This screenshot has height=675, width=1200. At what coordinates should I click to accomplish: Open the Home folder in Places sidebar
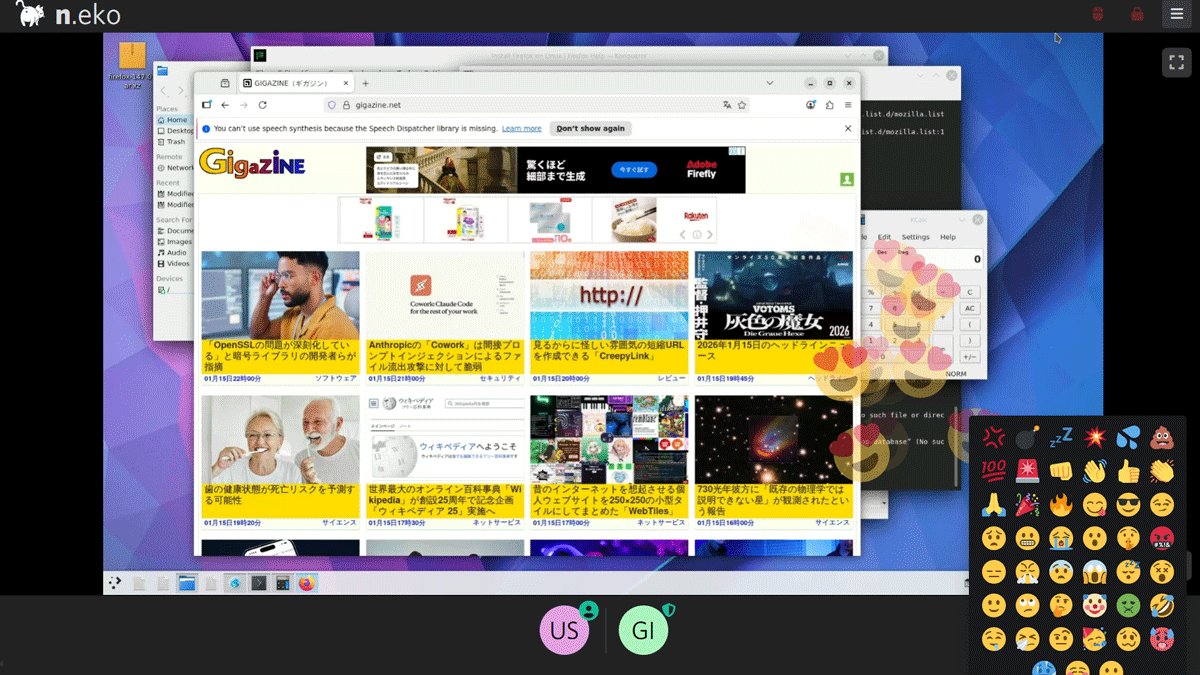coord(176,120)
